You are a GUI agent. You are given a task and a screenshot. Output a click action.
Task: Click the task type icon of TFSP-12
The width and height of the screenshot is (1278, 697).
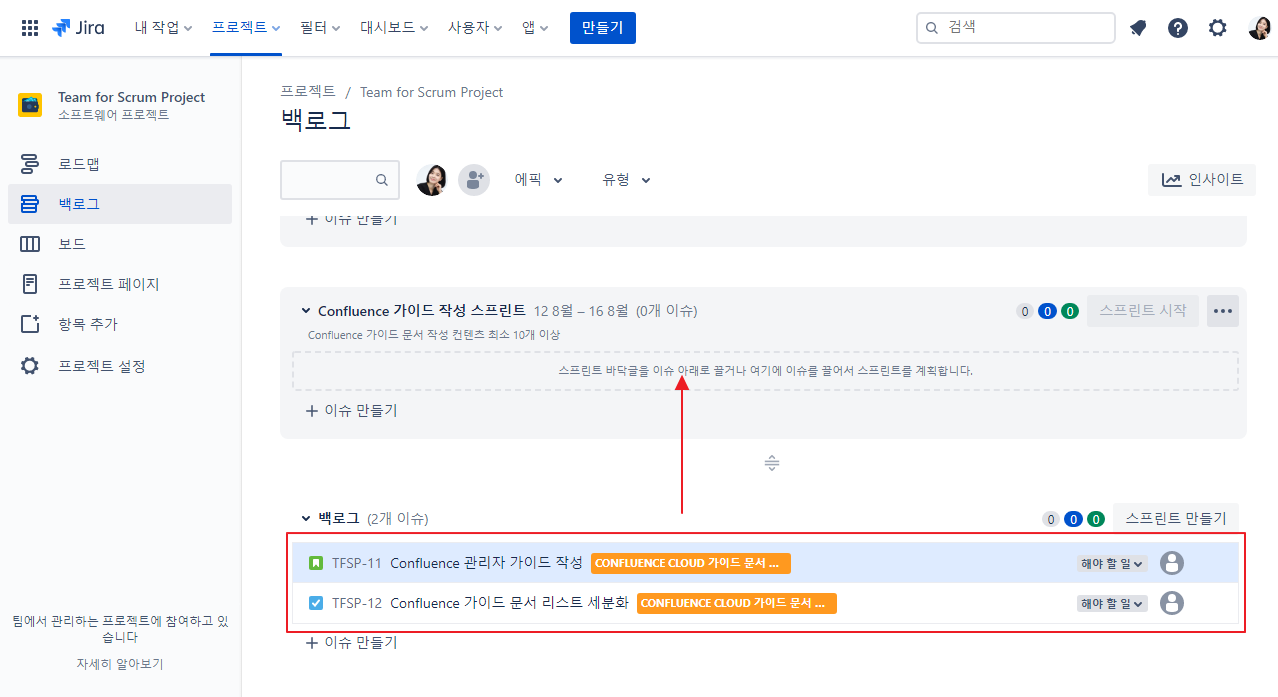(x=316, y=603)
